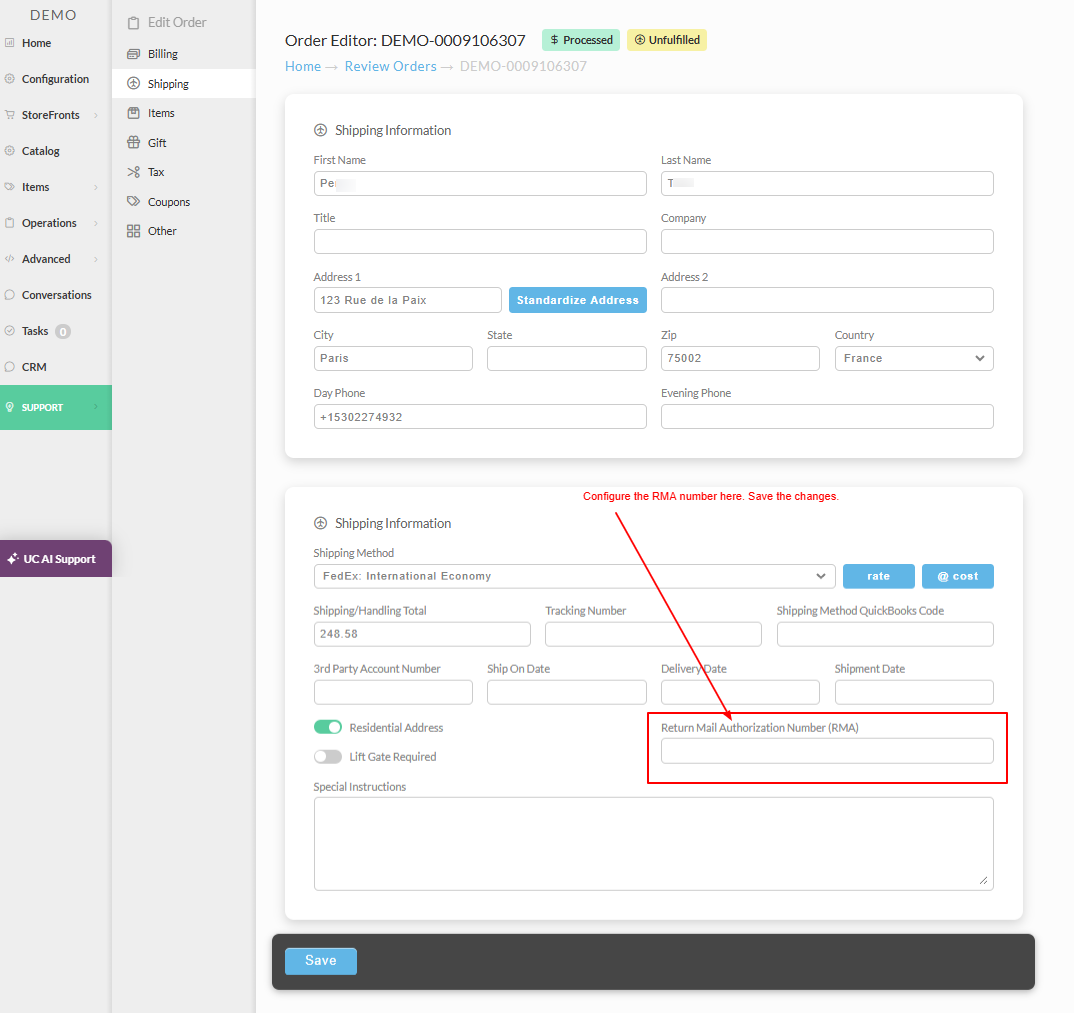Click the StoreFronts cart icon

(x=10, y=114)
